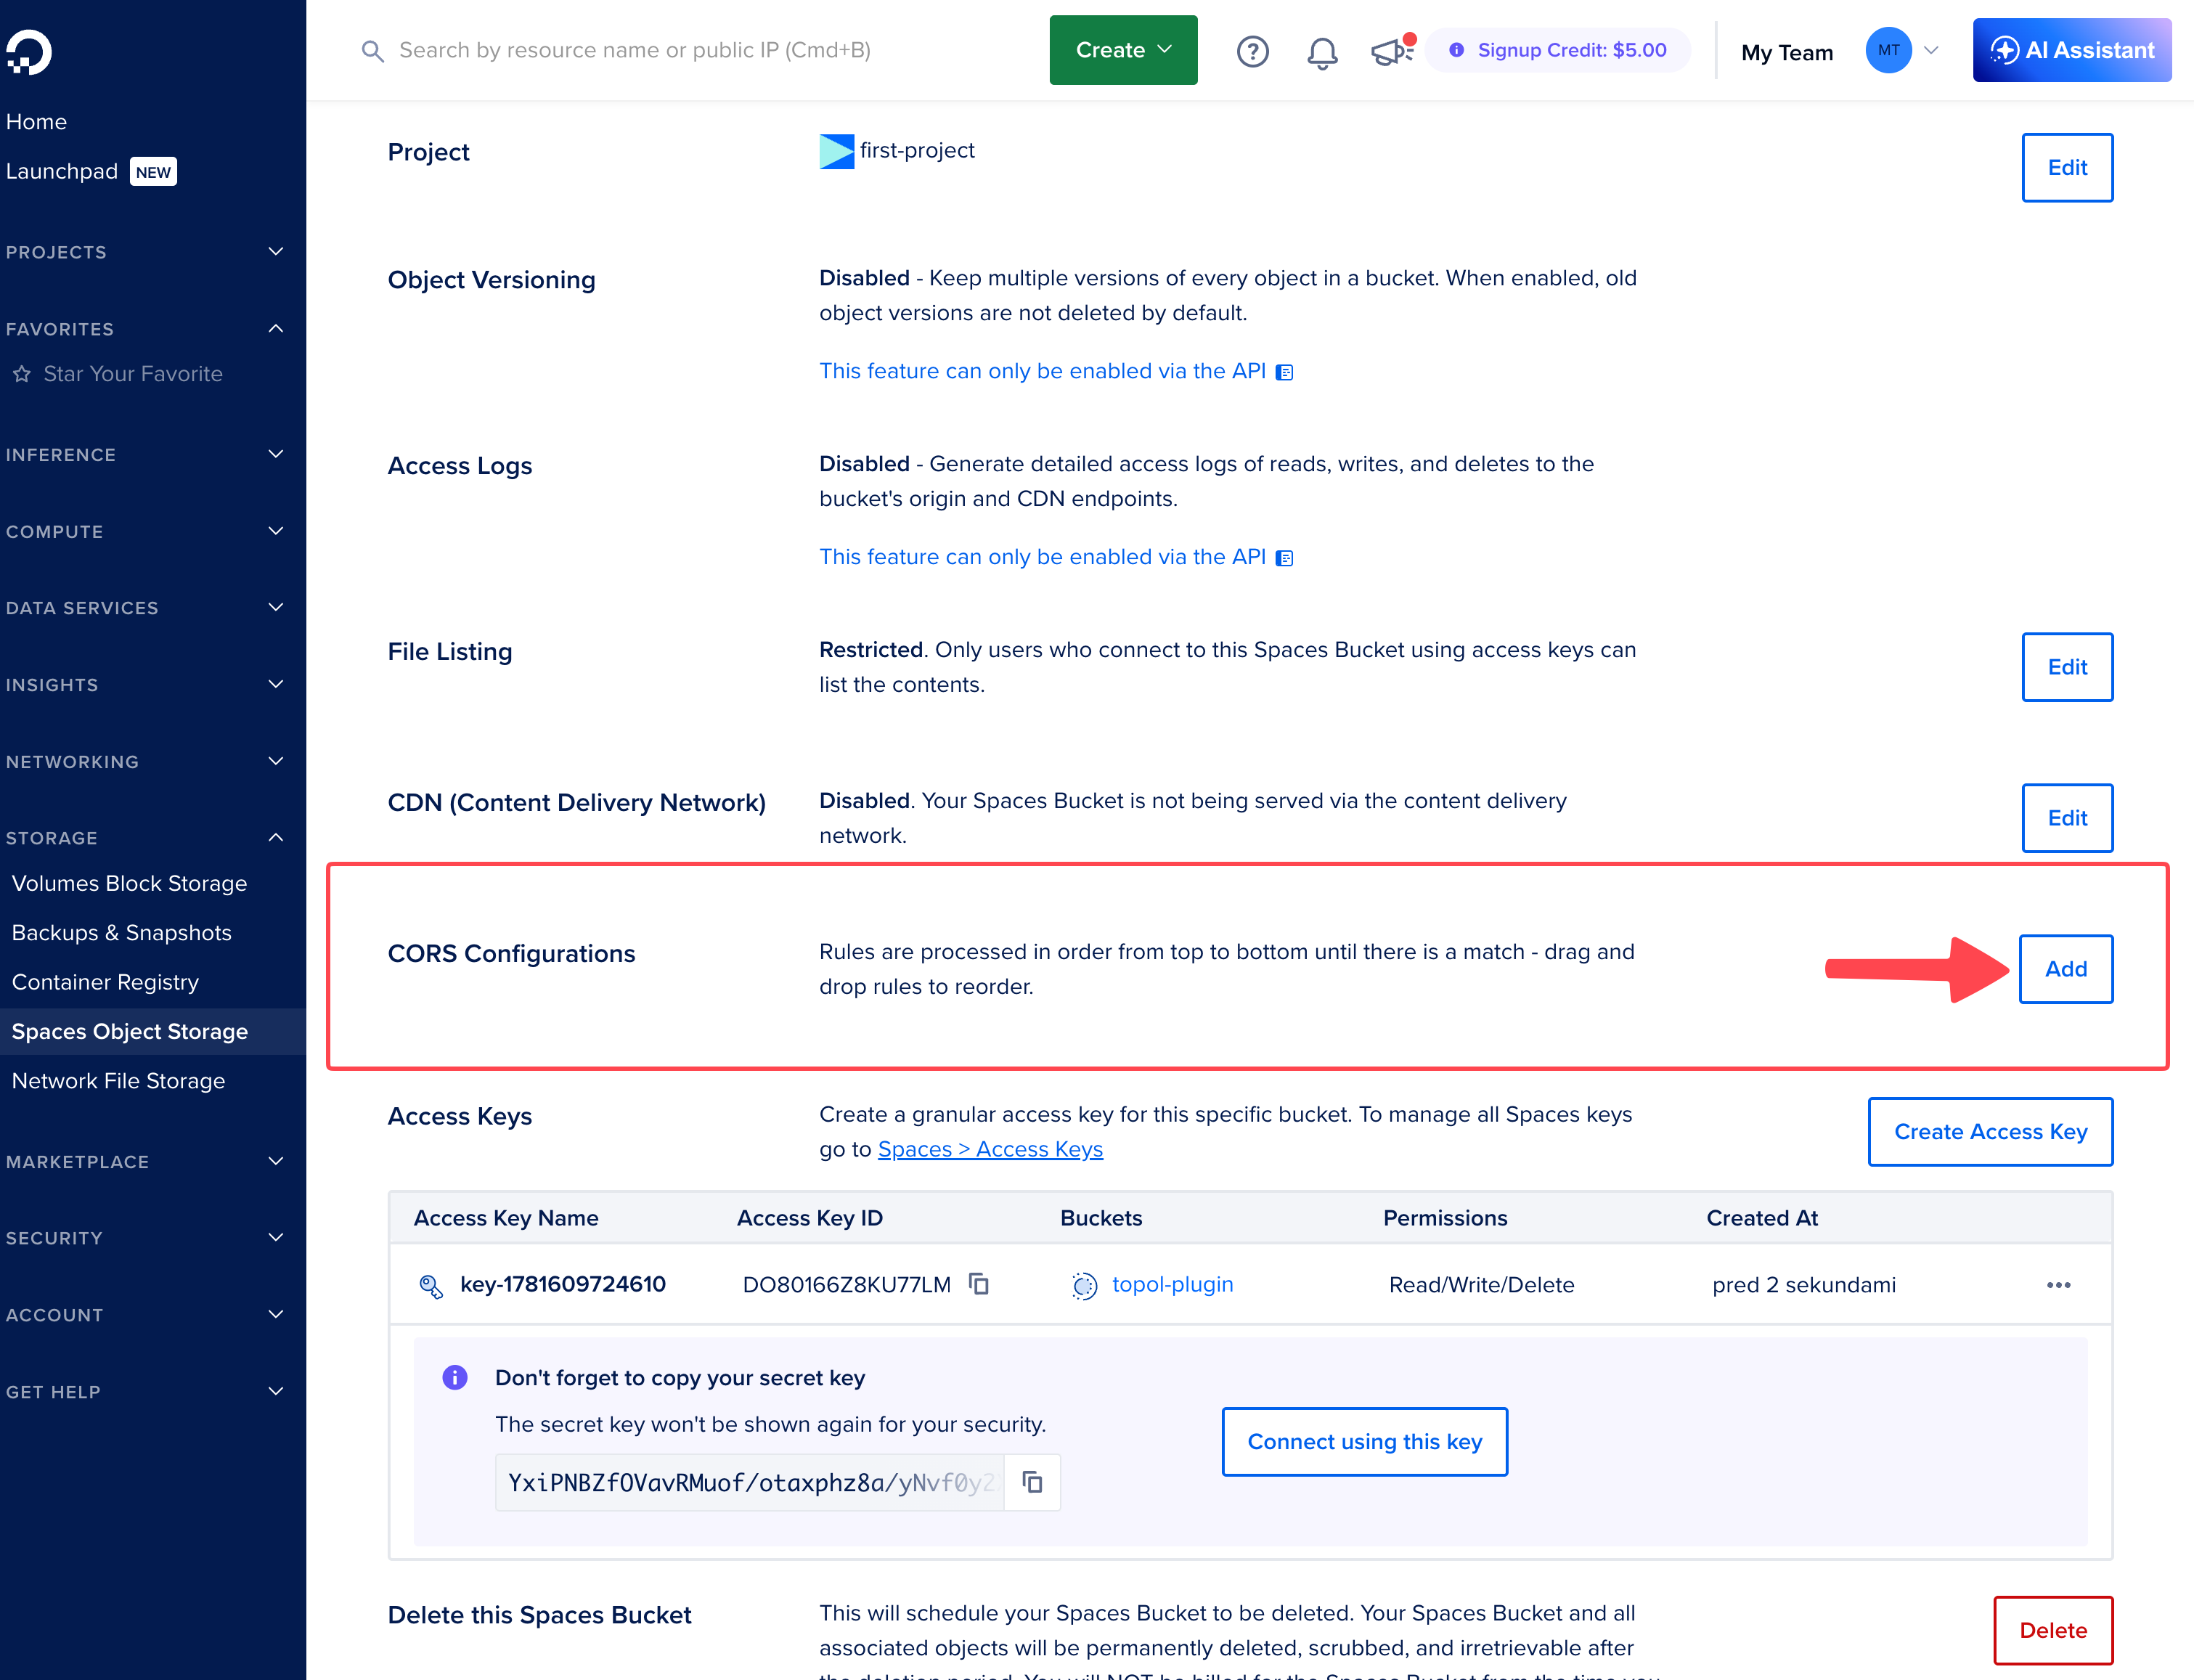This screenshot has height=1680, width=2194.
Task: Click Star Your Favorite
Action: click(133, 374)
